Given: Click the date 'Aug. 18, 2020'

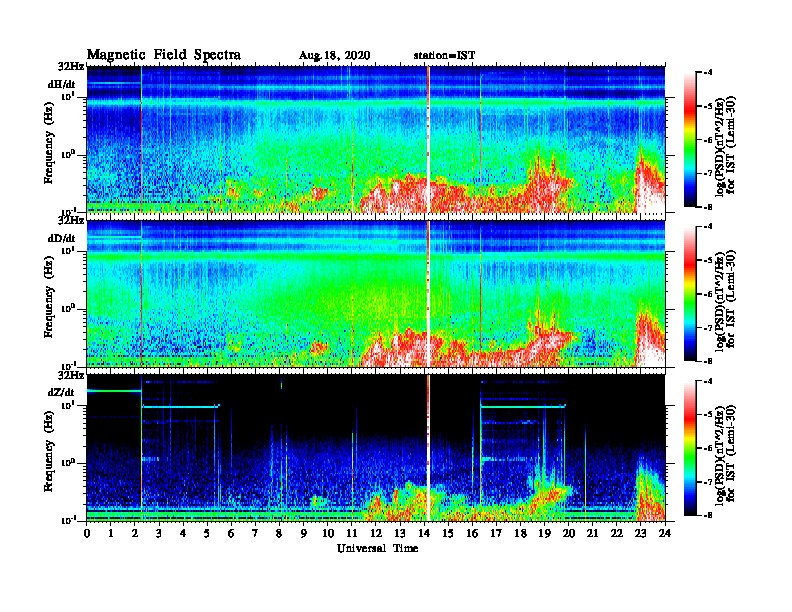Looking at the screenshot, I should (x=334, y=56).
